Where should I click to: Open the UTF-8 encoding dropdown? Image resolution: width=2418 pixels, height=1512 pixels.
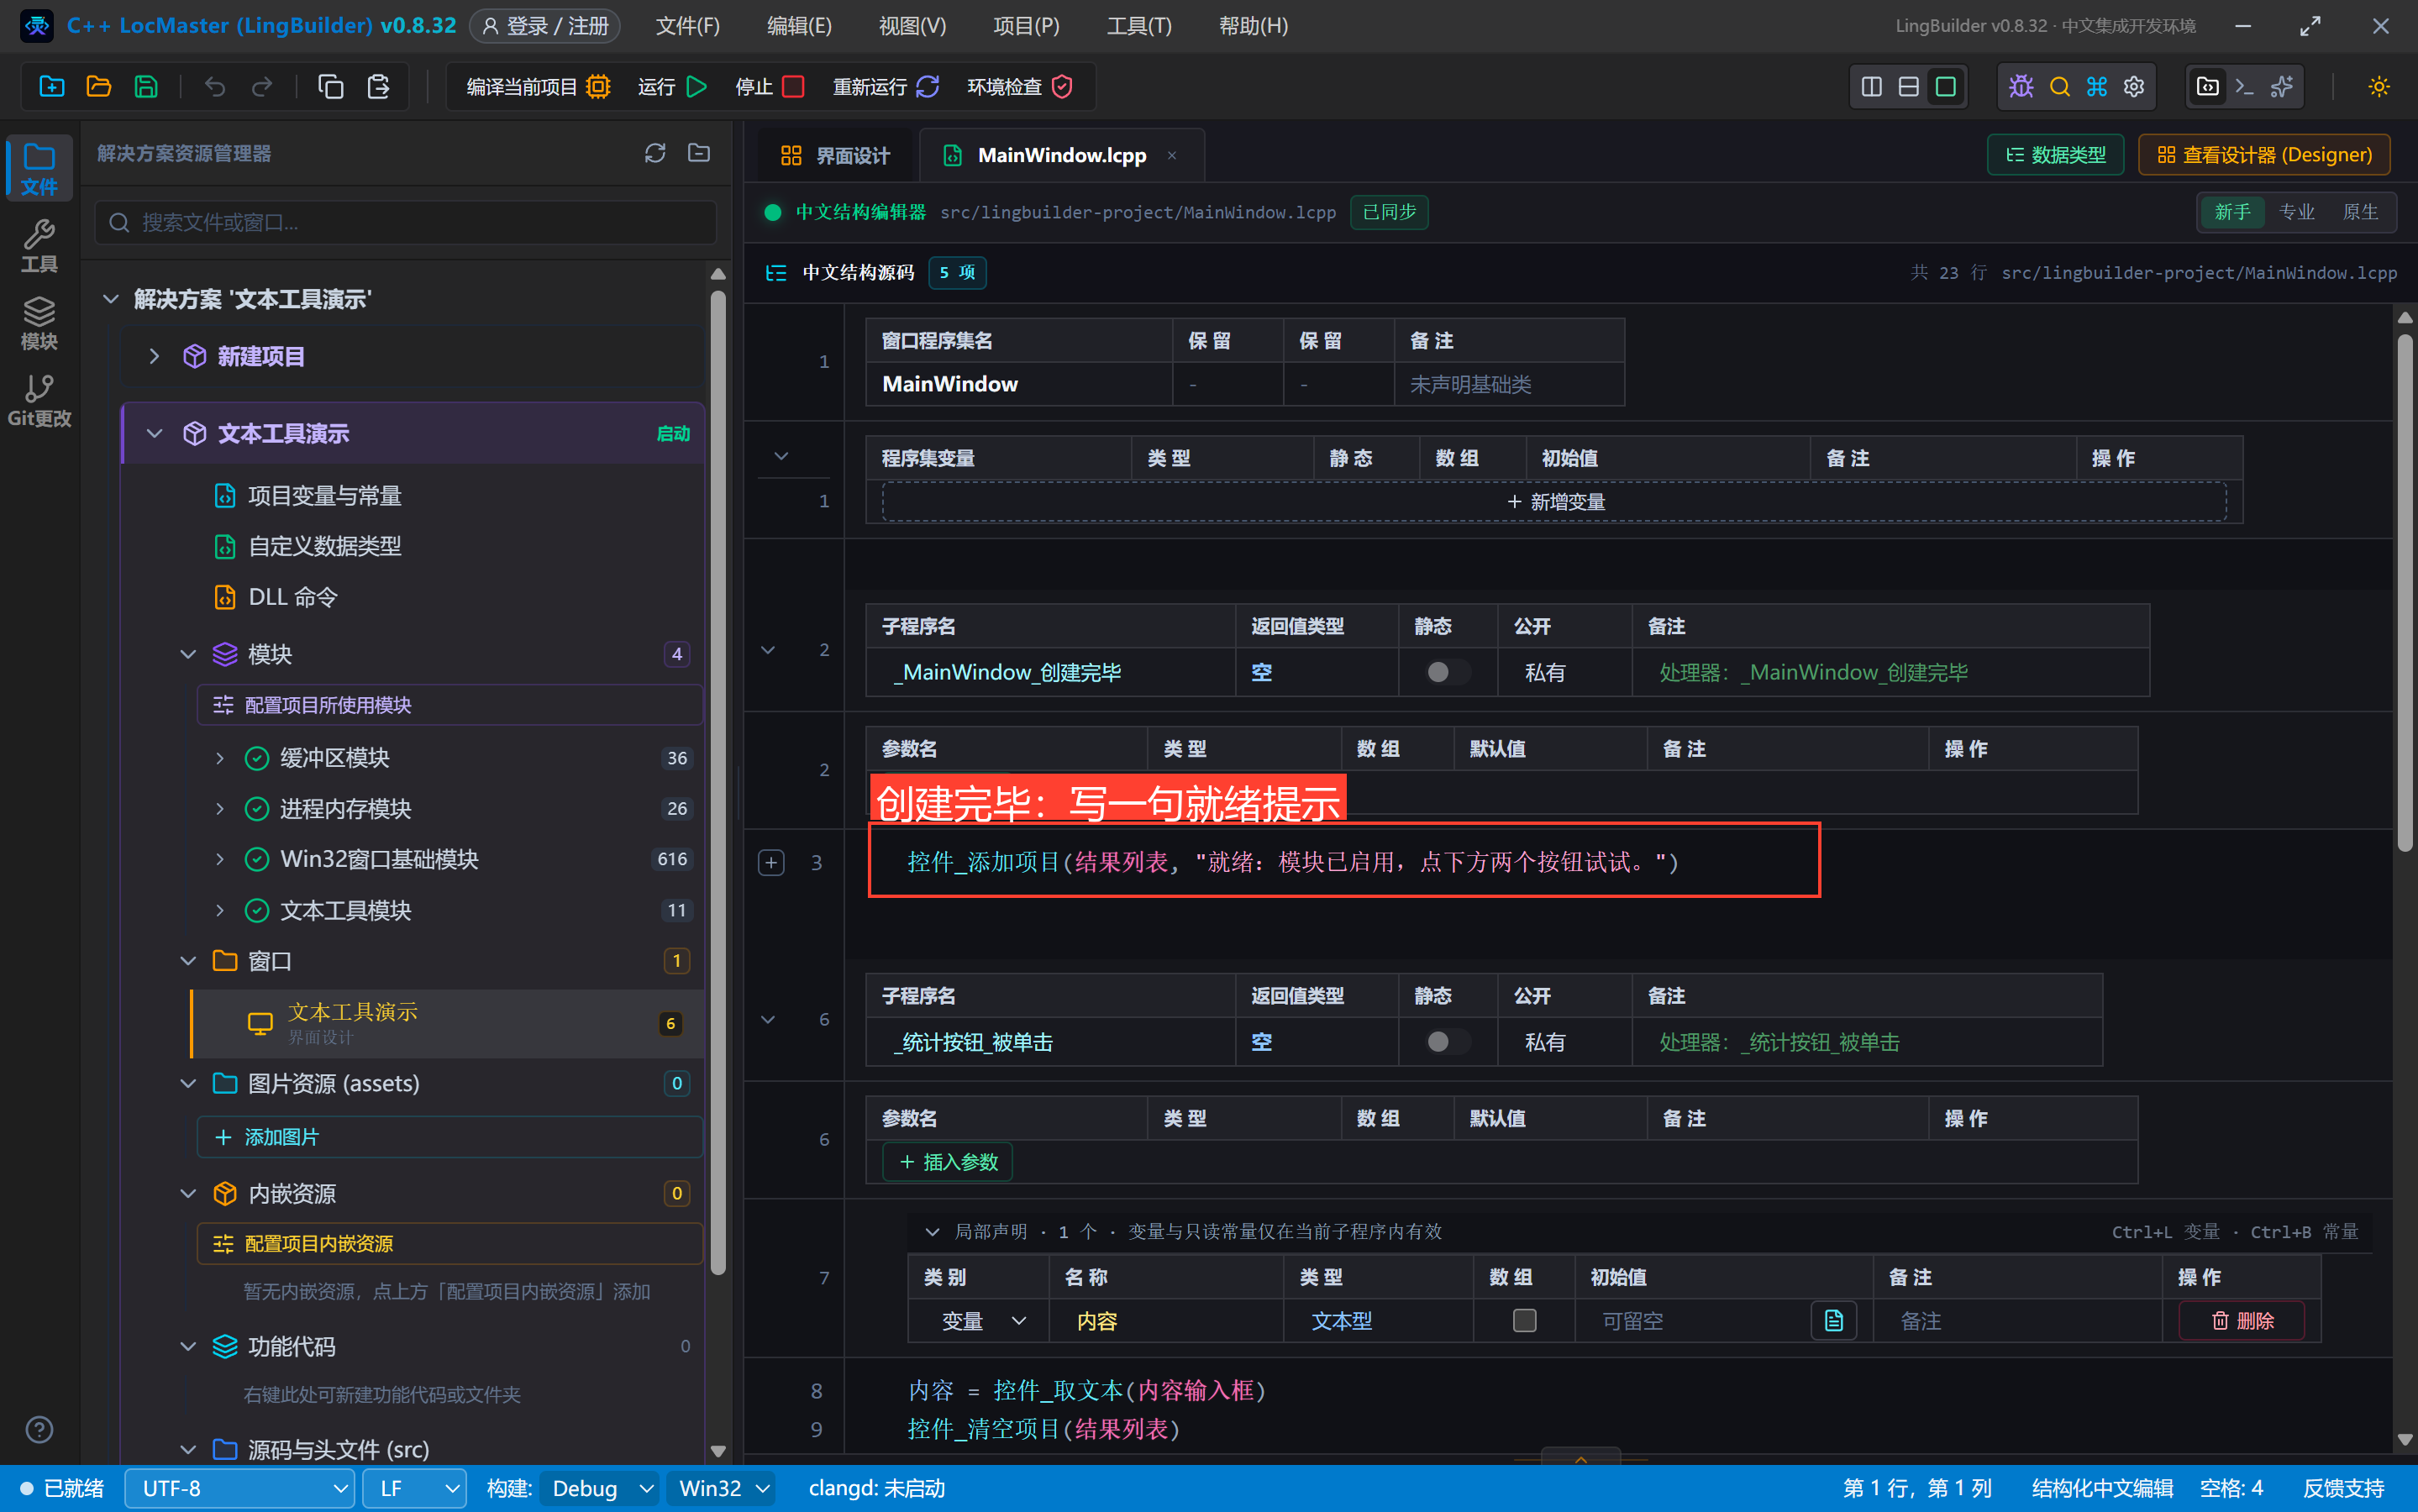(240, 1489)
